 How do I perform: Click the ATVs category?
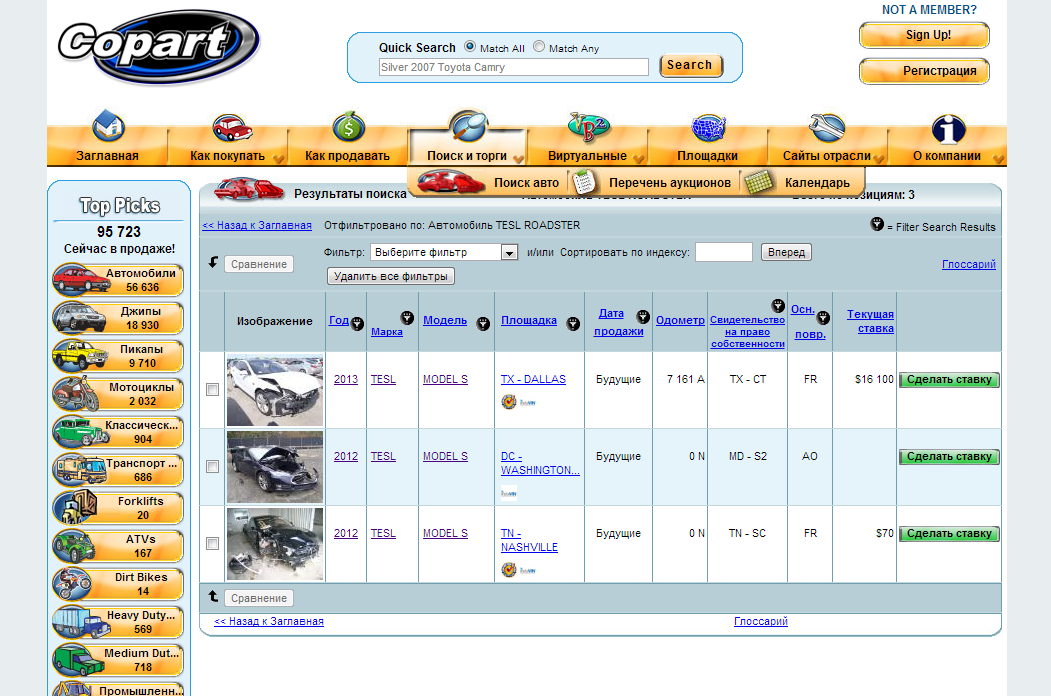click(118, 546)
